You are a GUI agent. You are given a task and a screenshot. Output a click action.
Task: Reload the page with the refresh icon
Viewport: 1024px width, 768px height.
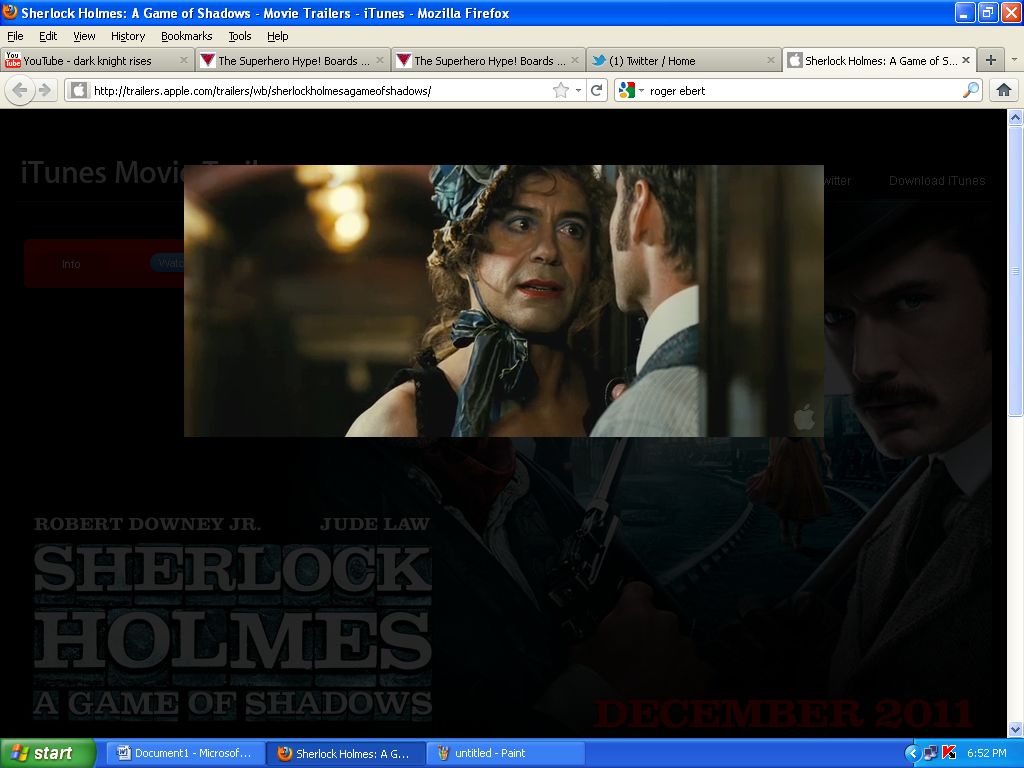[597, 90]
